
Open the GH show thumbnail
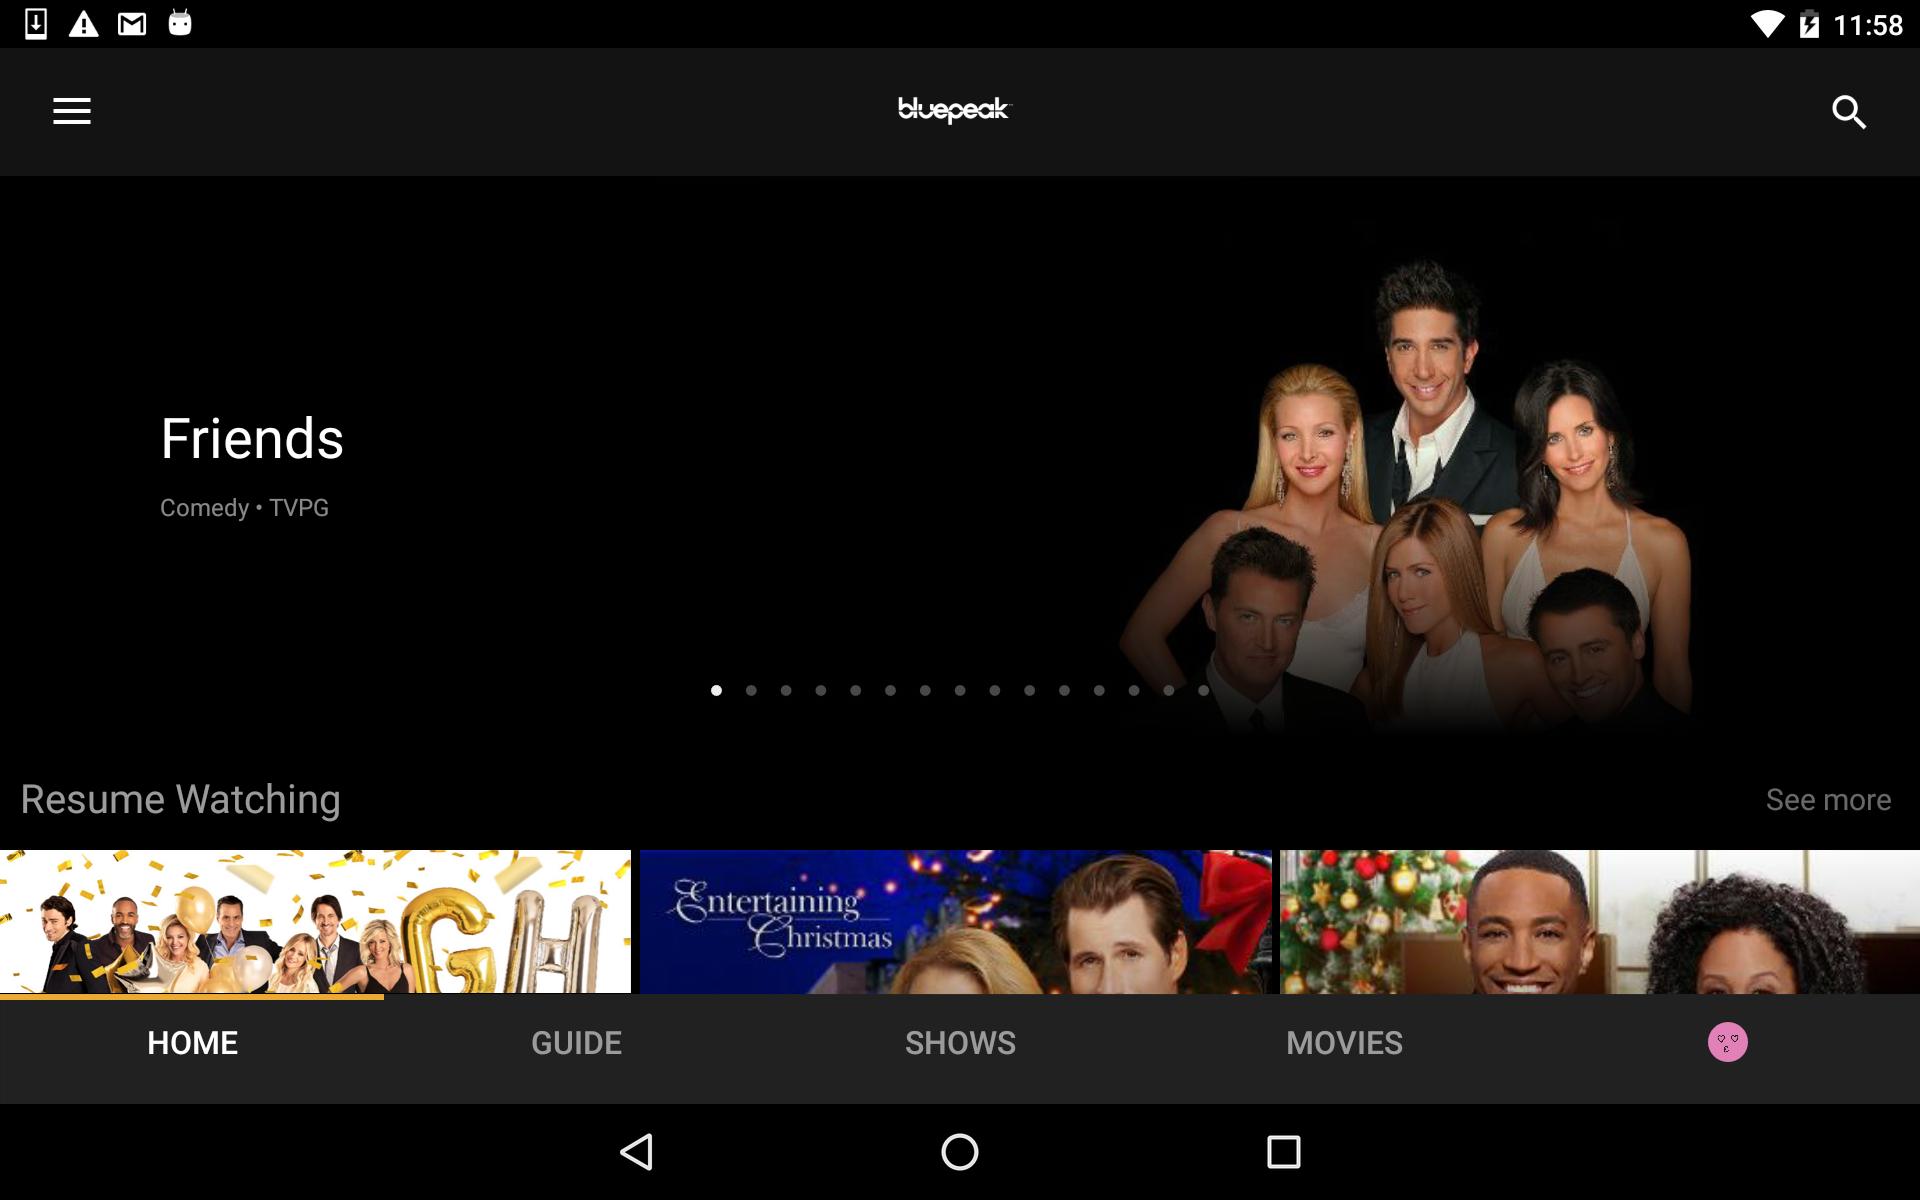click(315, 921)
